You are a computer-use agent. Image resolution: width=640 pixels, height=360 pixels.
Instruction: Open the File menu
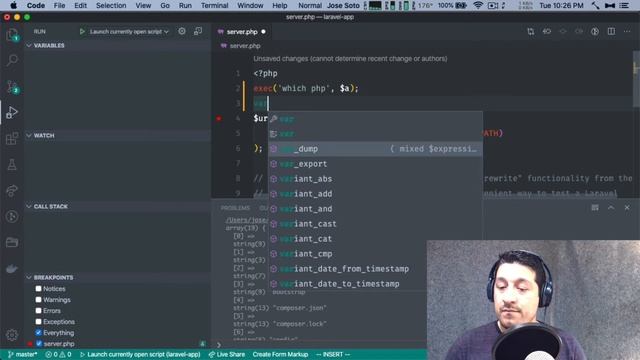click(x=59, y=5)
